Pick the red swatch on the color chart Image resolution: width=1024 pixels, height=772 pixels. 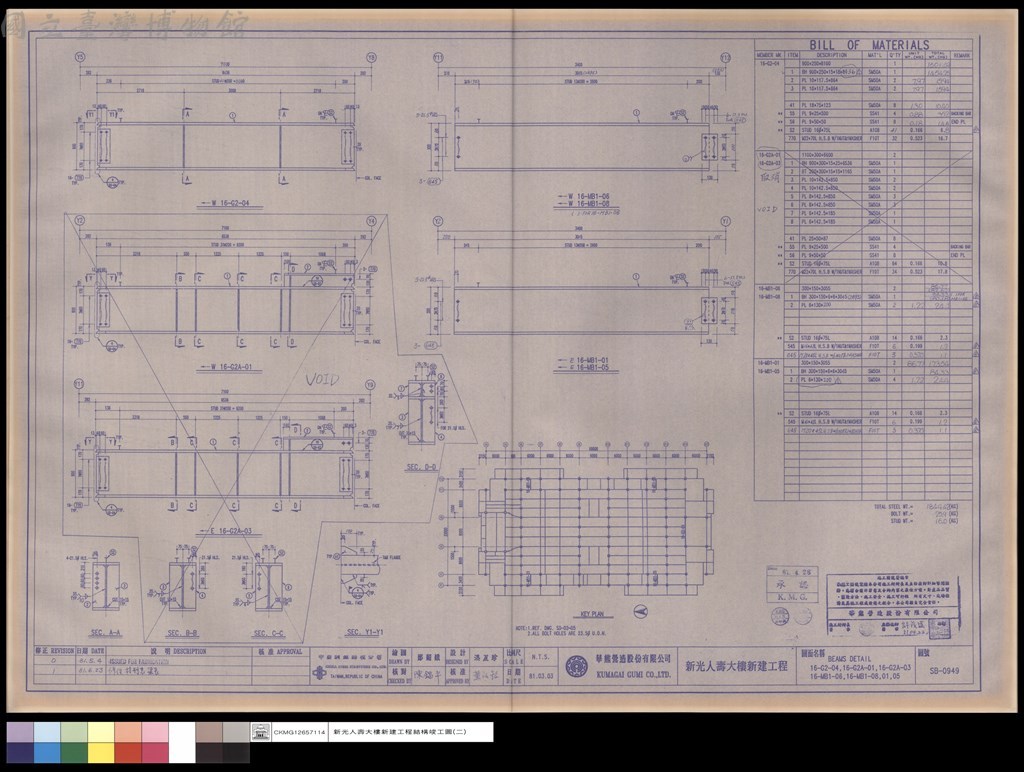pyautogui.click(x=128, y=753)
